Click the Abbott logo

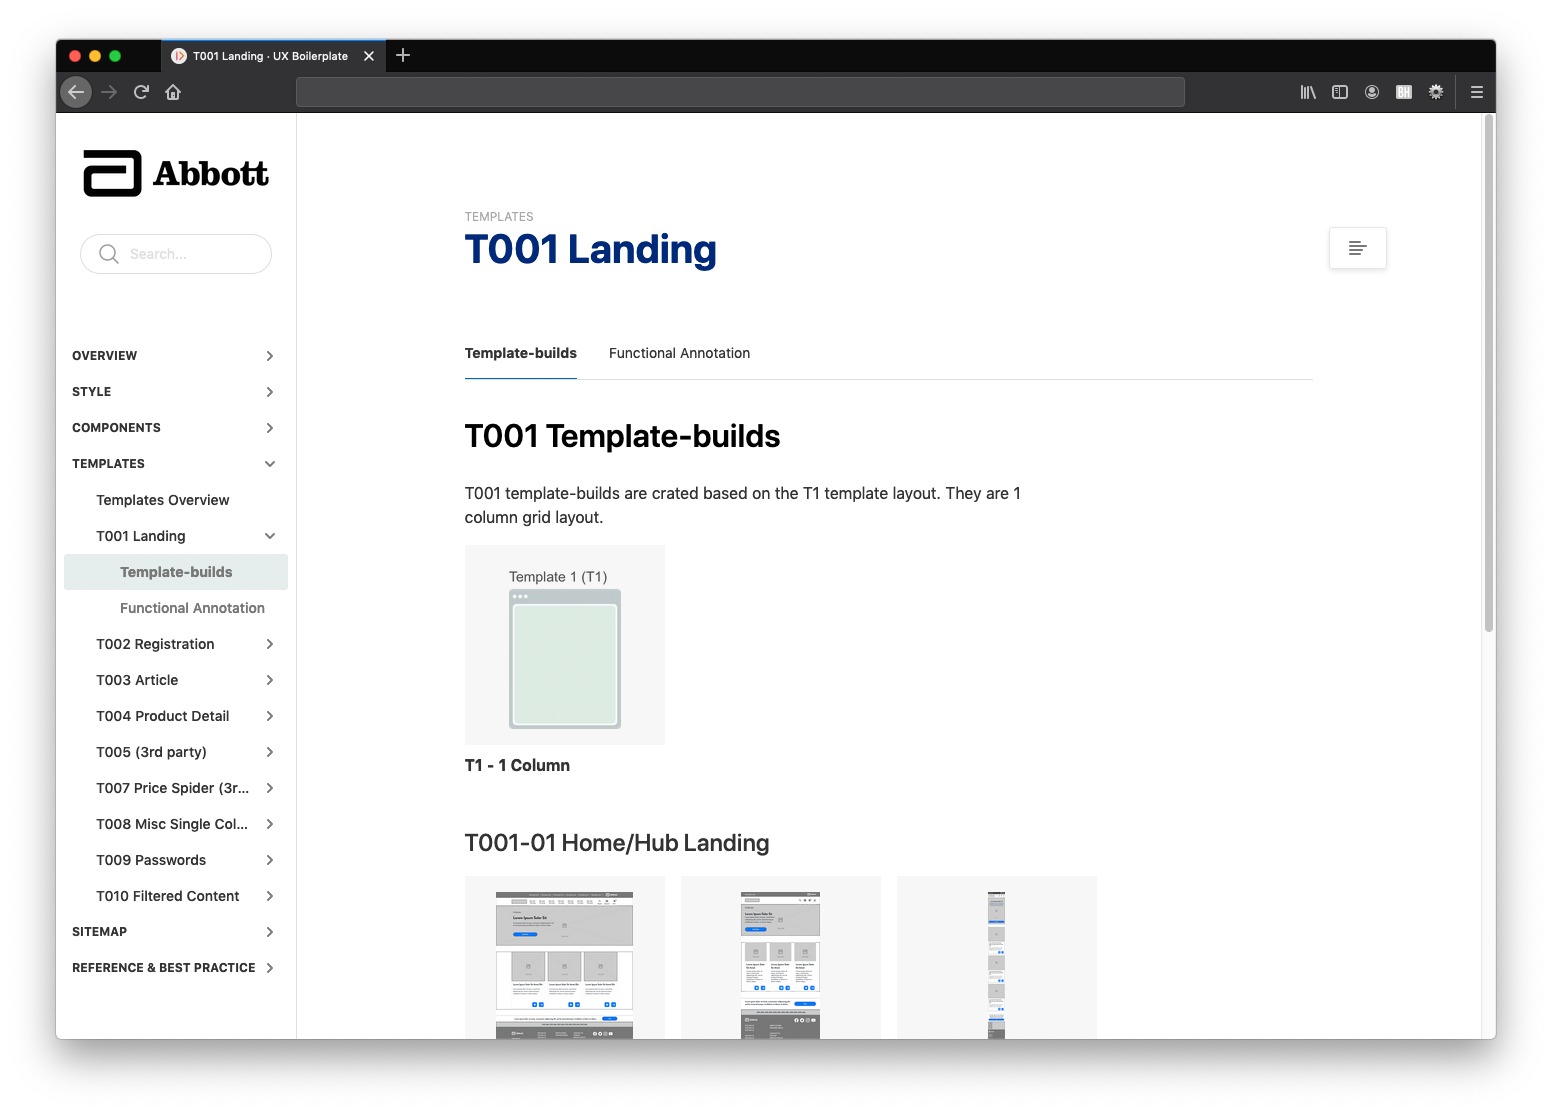coord(175,172)
